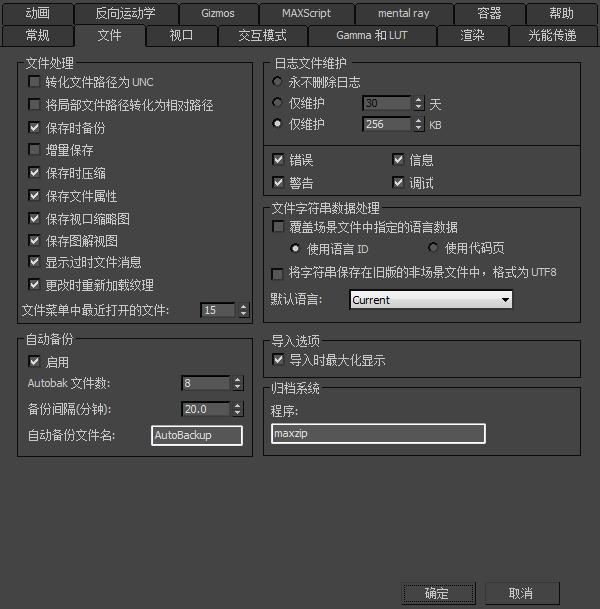Switch to the 容器 tab

click(x=489, y=13)
